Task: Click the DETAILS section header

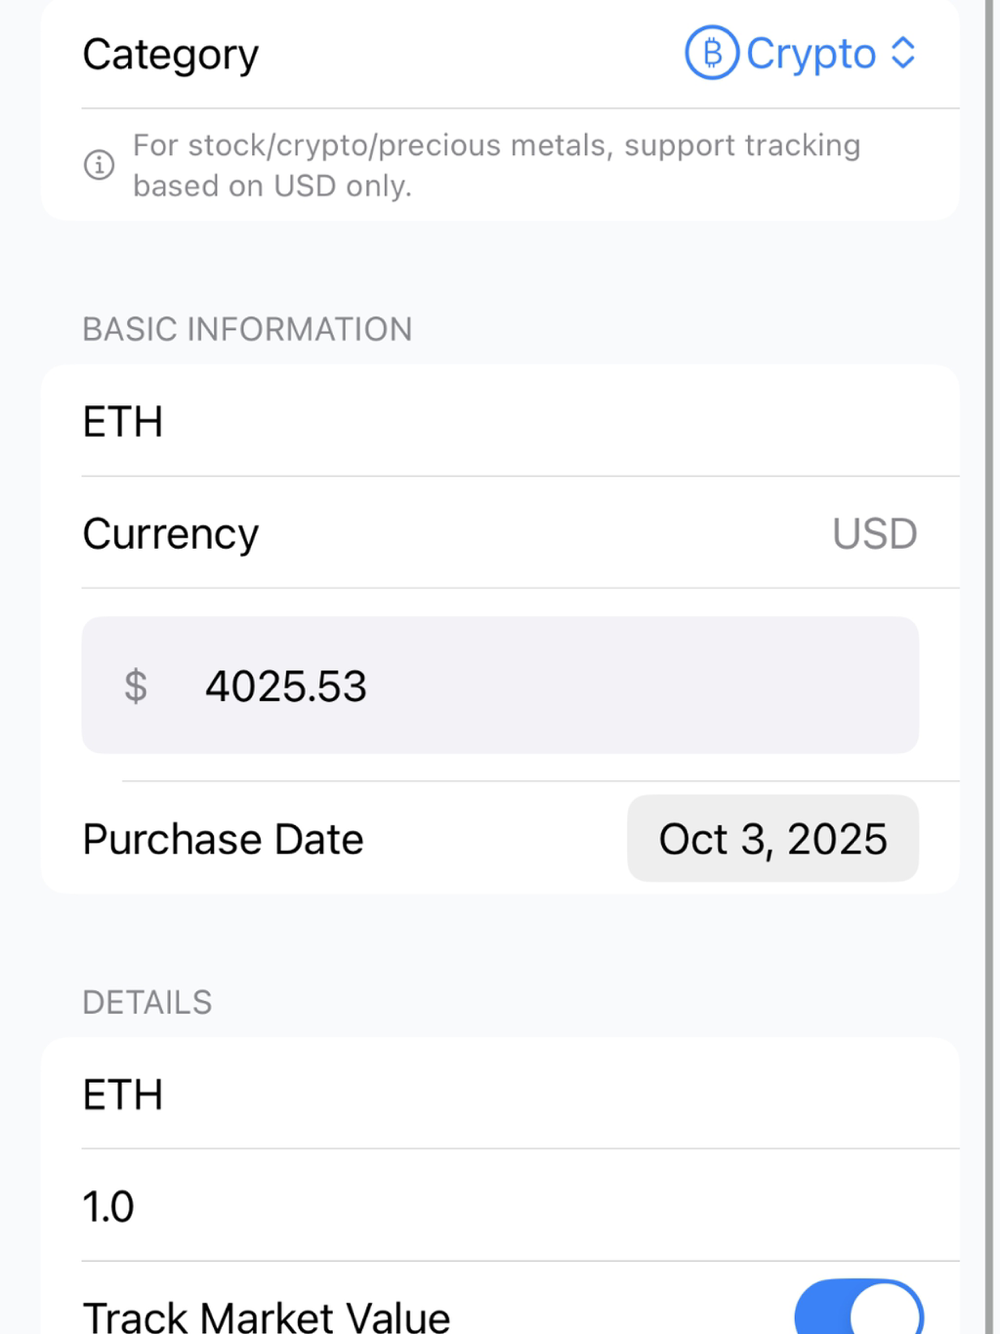Action: click(x=147, y=1002)
